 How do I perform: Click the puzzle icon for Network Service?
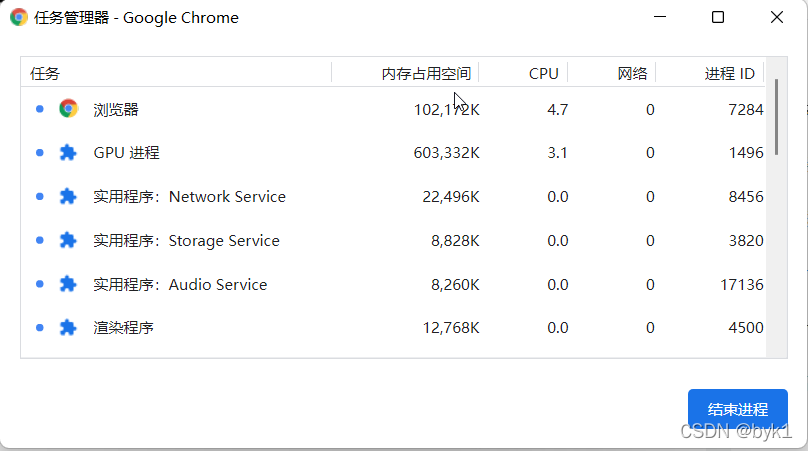click(68, 197)
